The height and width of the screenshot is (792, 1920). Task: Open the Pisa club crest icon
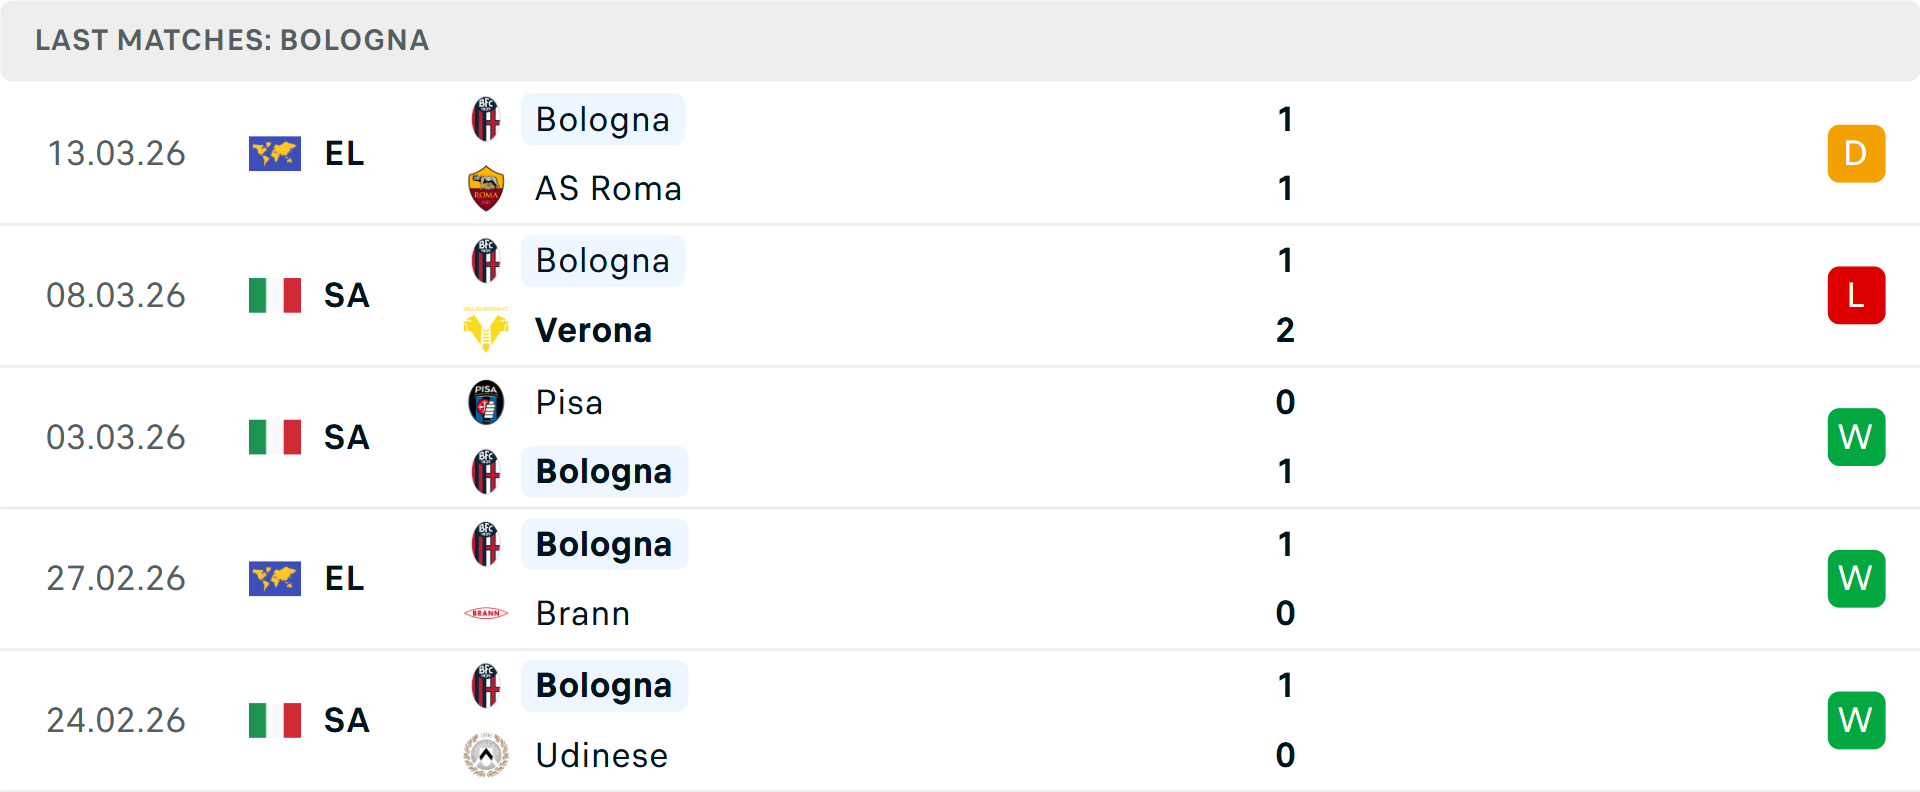click(485, 403)
